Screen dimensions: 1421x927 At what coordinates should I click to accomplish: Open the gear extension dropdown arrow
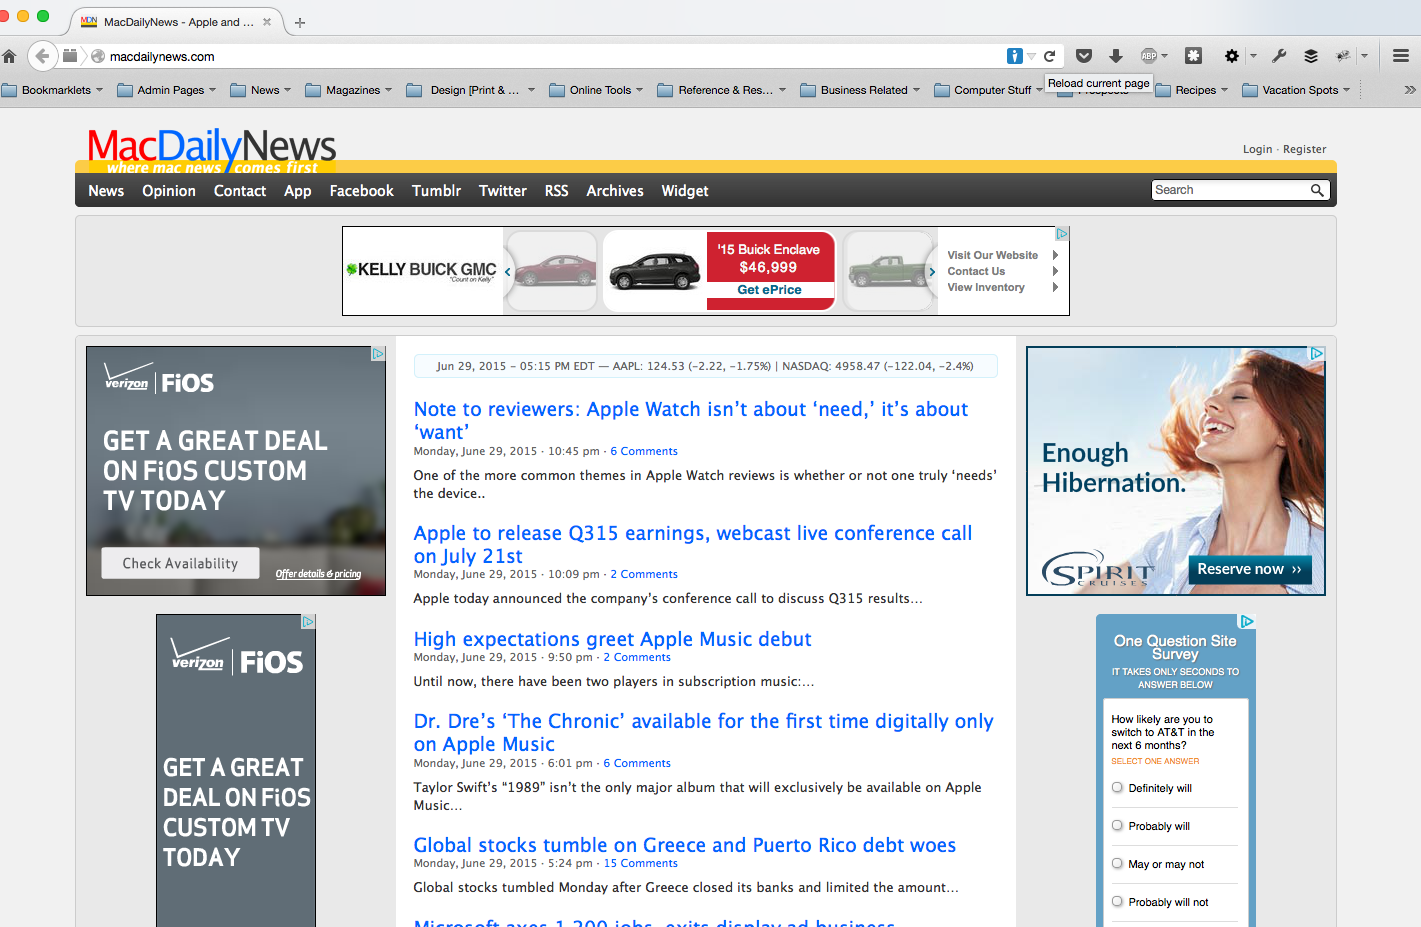pyautogui.click(x=1253, y=56)
